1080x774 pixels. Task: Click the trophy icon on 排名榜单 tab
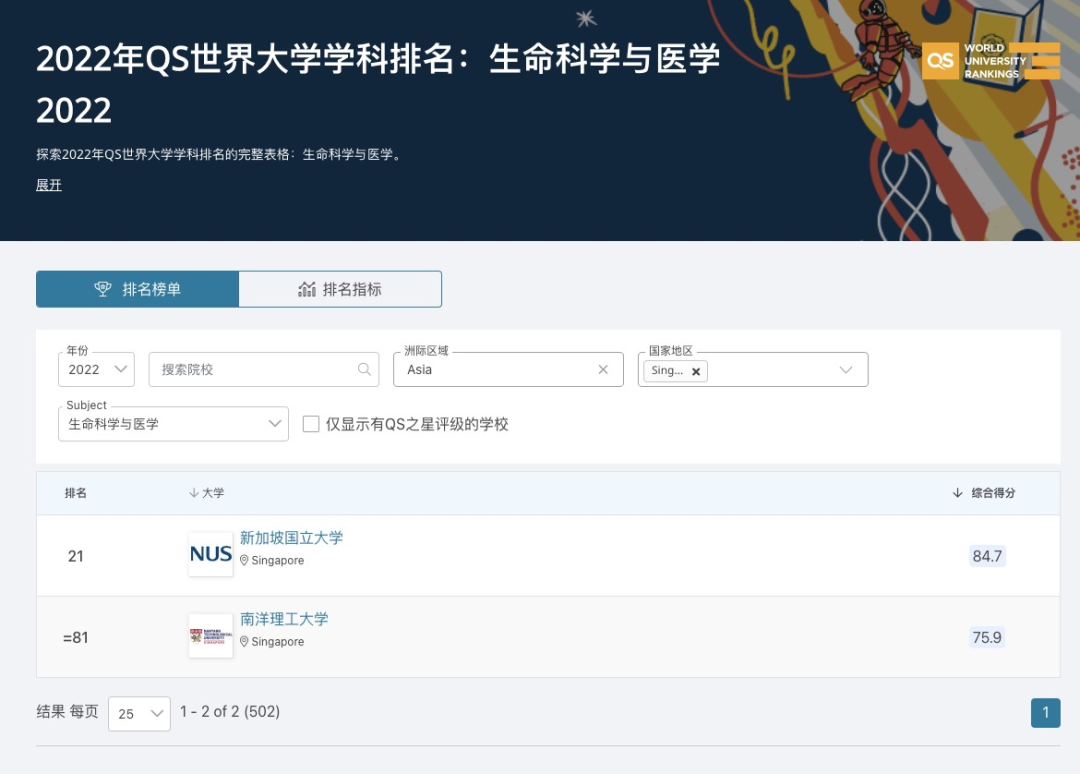[x=103, y=289]
